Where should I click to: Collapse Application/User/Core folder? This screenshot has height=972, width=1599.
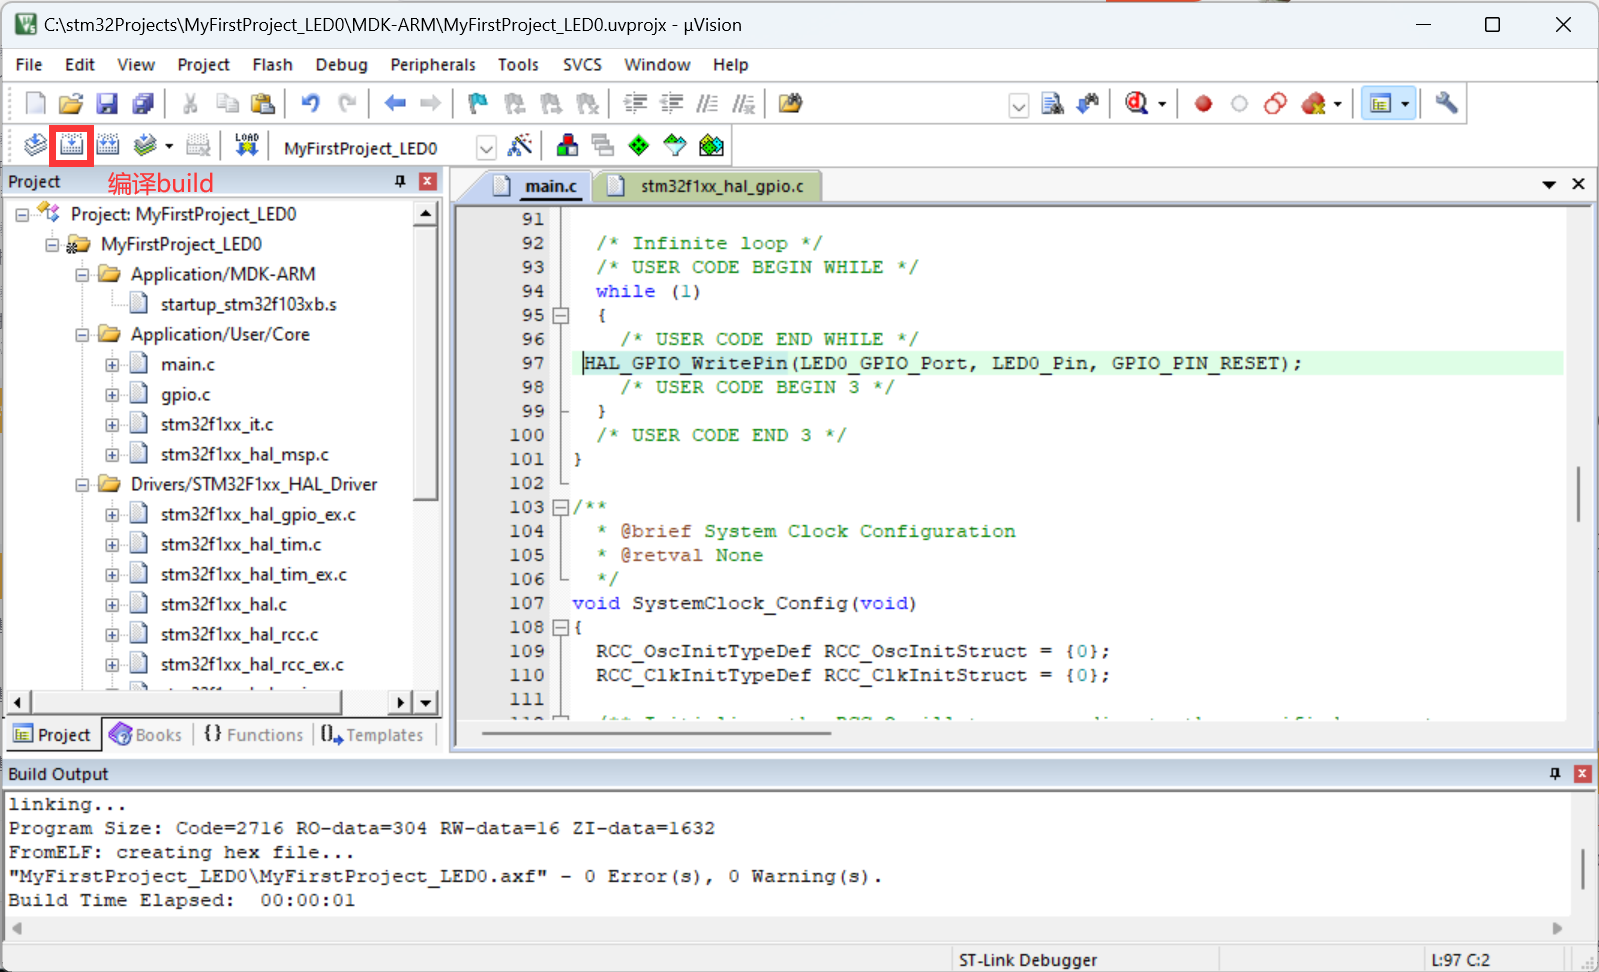[x=82, y=335]
